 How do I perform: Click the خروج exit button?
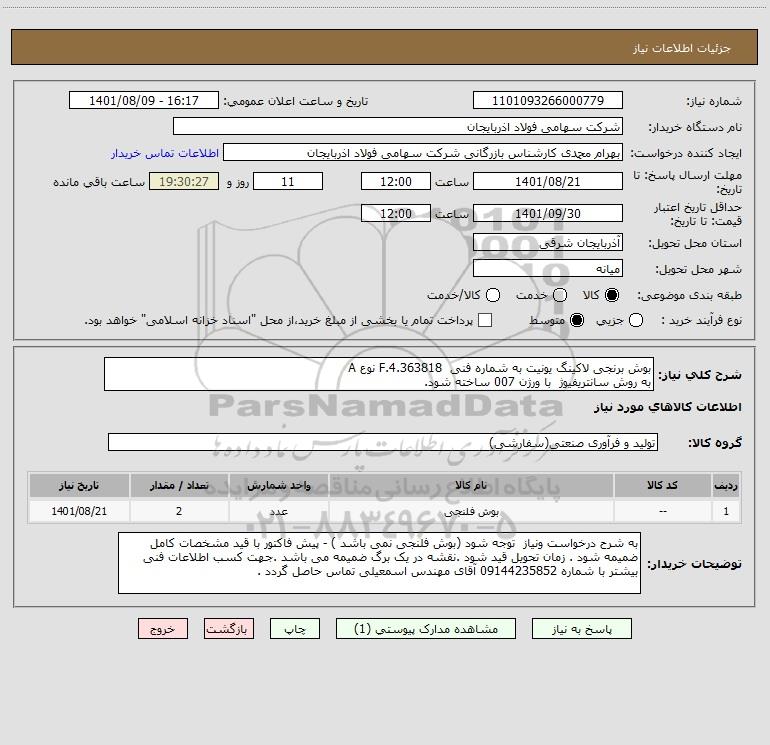point(163,629)
